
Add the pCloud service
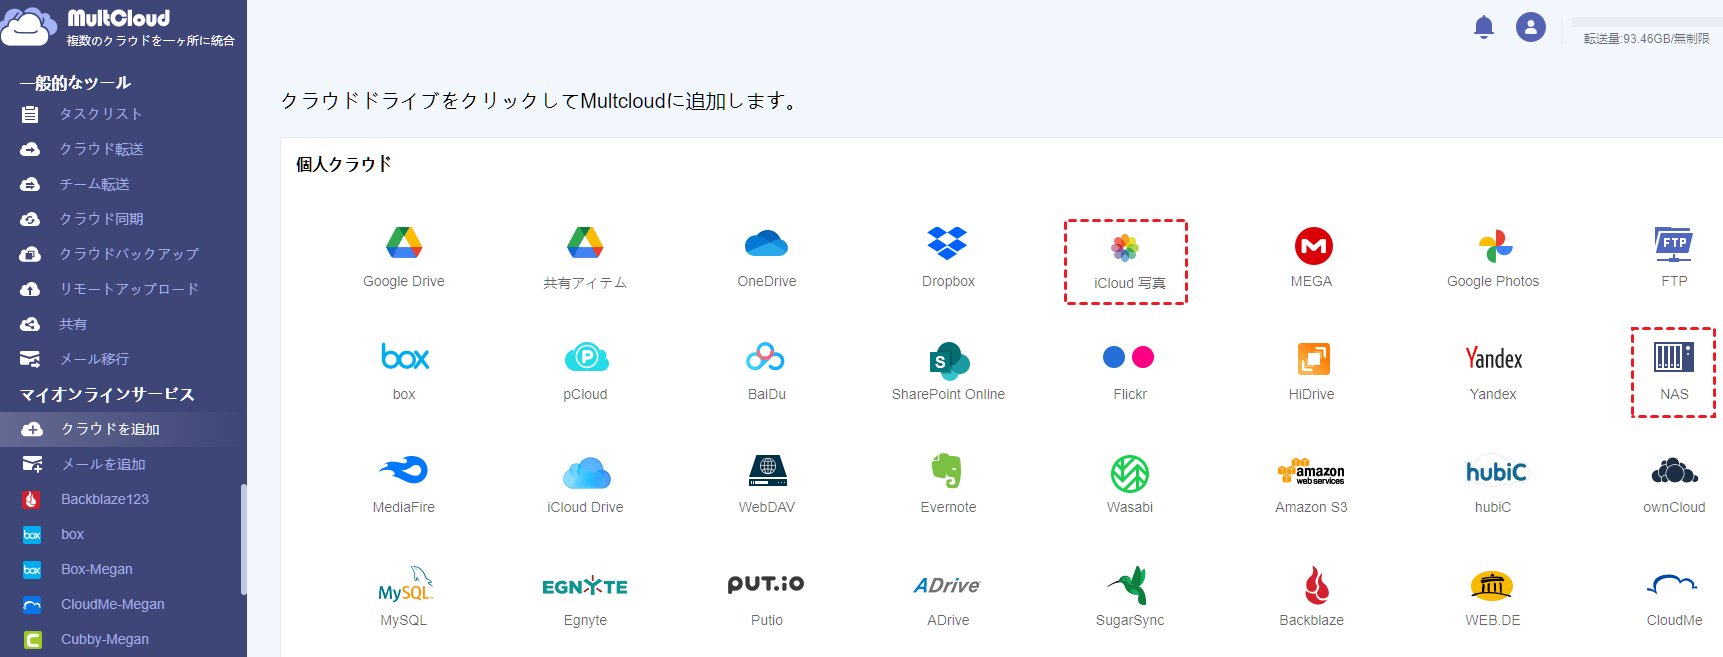click(x=586, y=357)
